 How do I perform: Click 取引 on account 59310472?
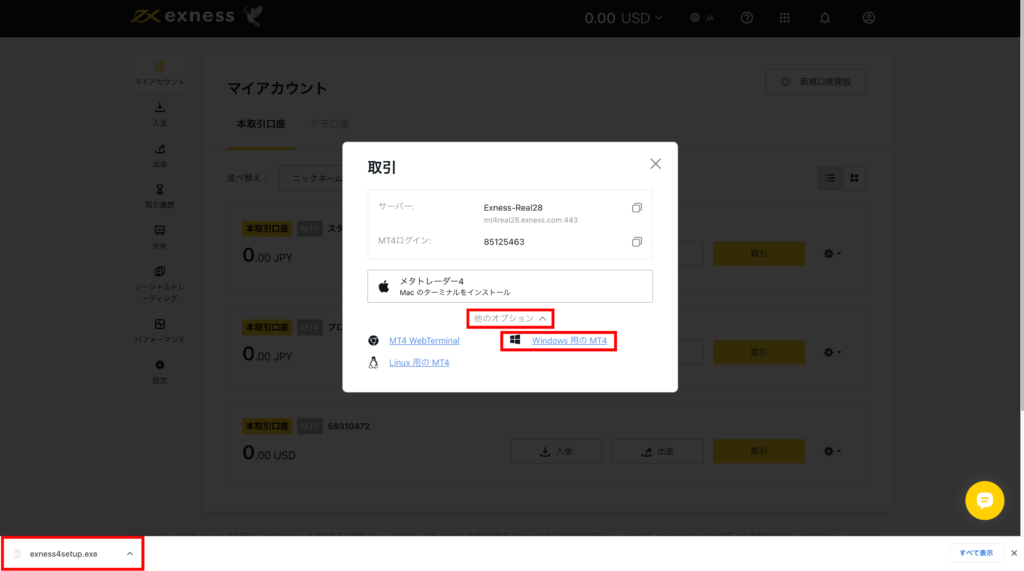[759, 451]
